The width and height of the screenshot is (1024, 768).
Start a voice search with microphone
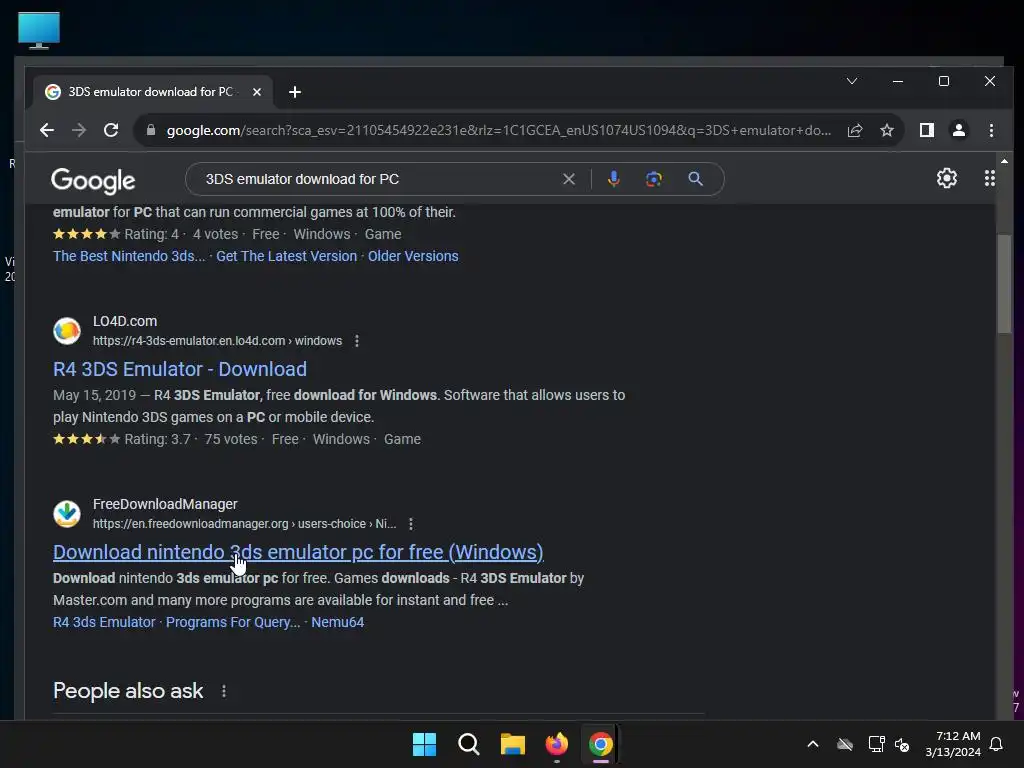coord(613,179)
